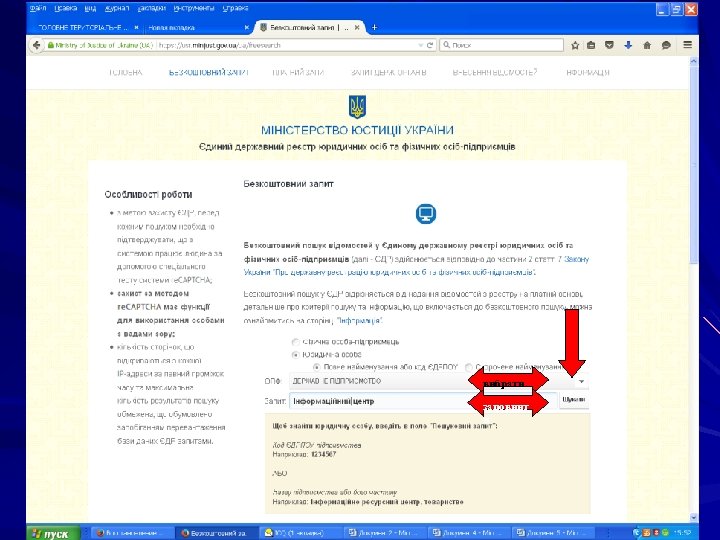
Task: Click the blue monitor icon under Безкоштовний запит
Action: click(x=426, y=214)
